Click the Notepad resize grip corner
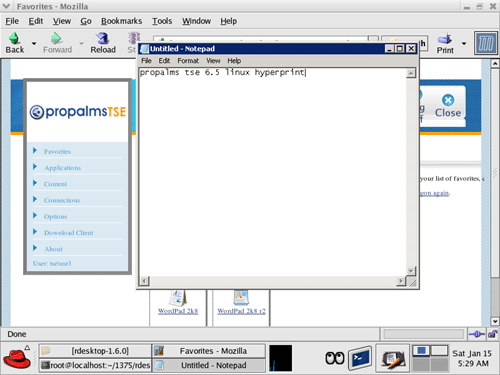This screenshot has height=375, width=500. pyautogui.click(x=412, y=282)
